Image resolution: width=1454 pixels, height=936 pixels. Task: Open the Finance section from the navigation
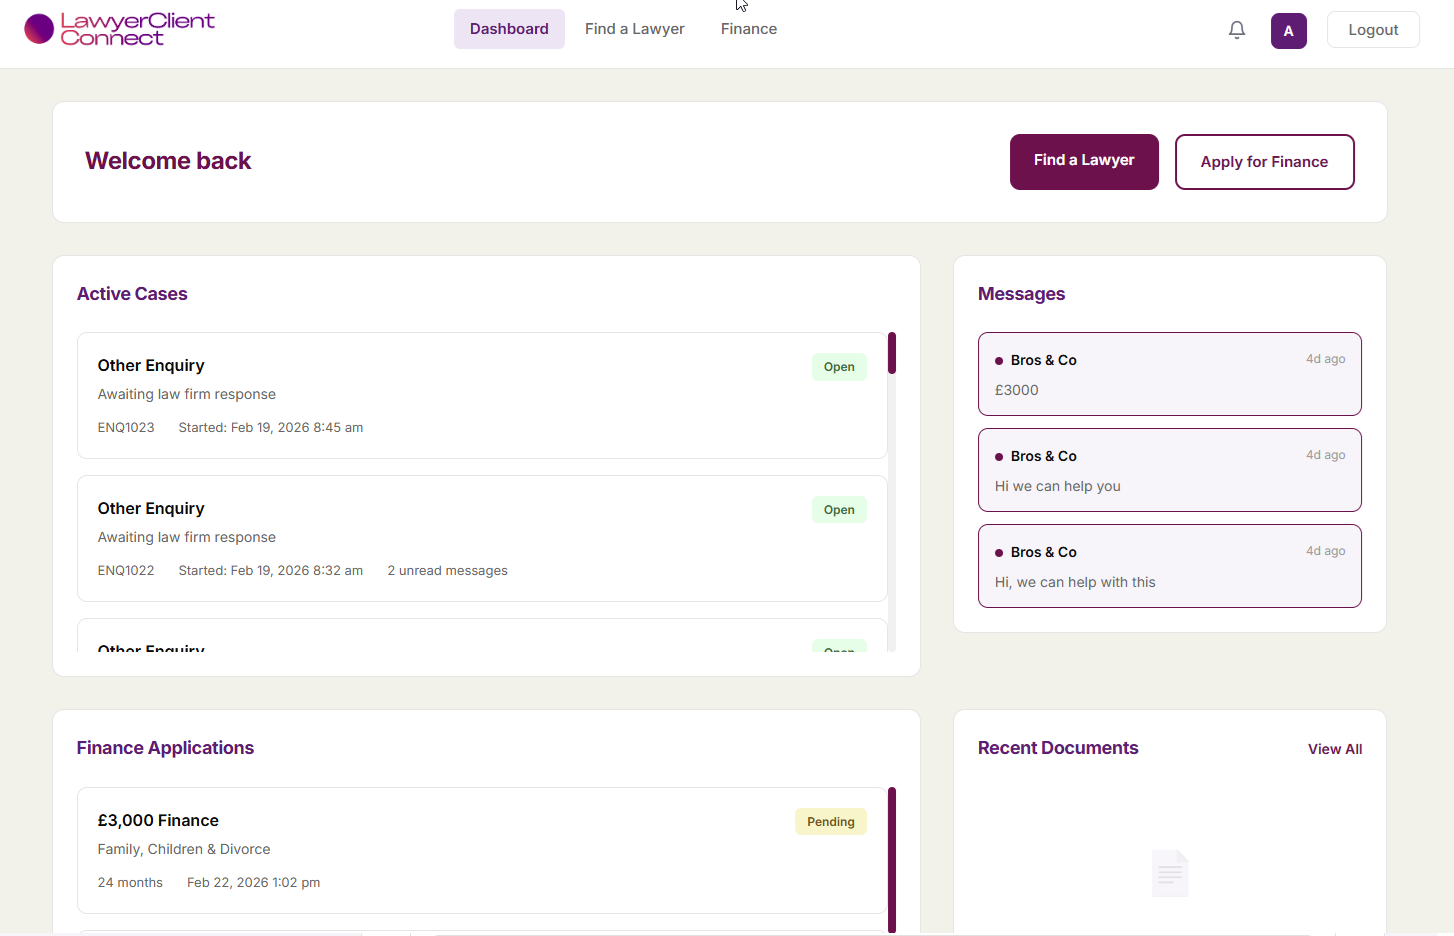click(748, 28)
